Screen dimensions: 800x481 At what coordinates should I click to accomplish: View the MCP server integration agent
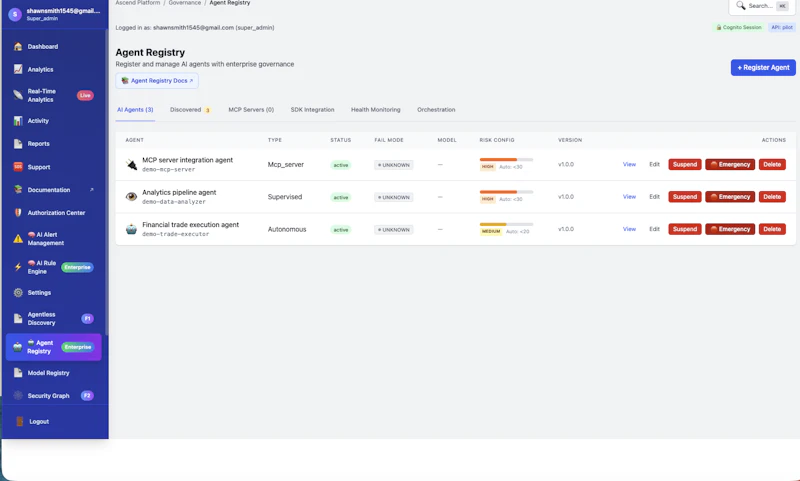point(629,164)
